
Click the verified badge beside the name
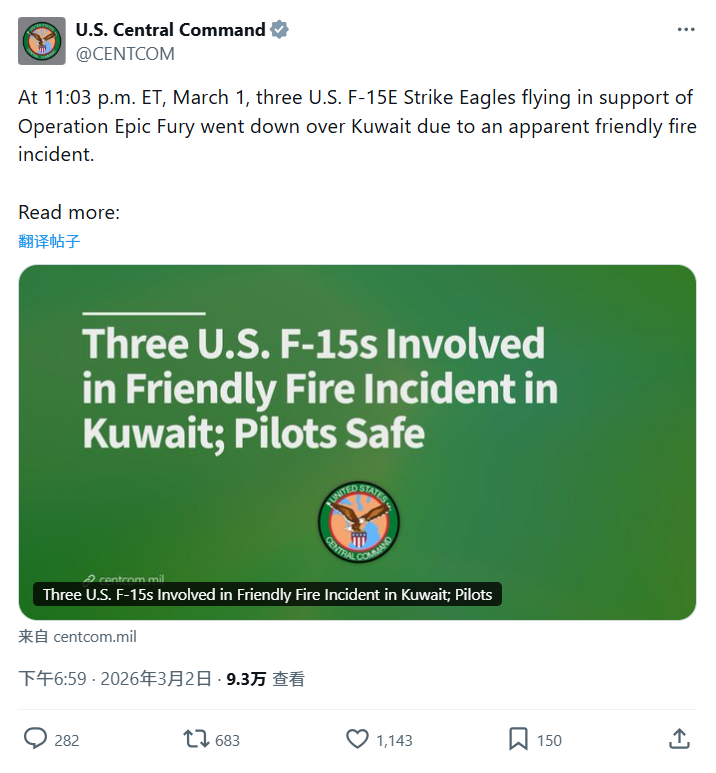coord(279,30)
